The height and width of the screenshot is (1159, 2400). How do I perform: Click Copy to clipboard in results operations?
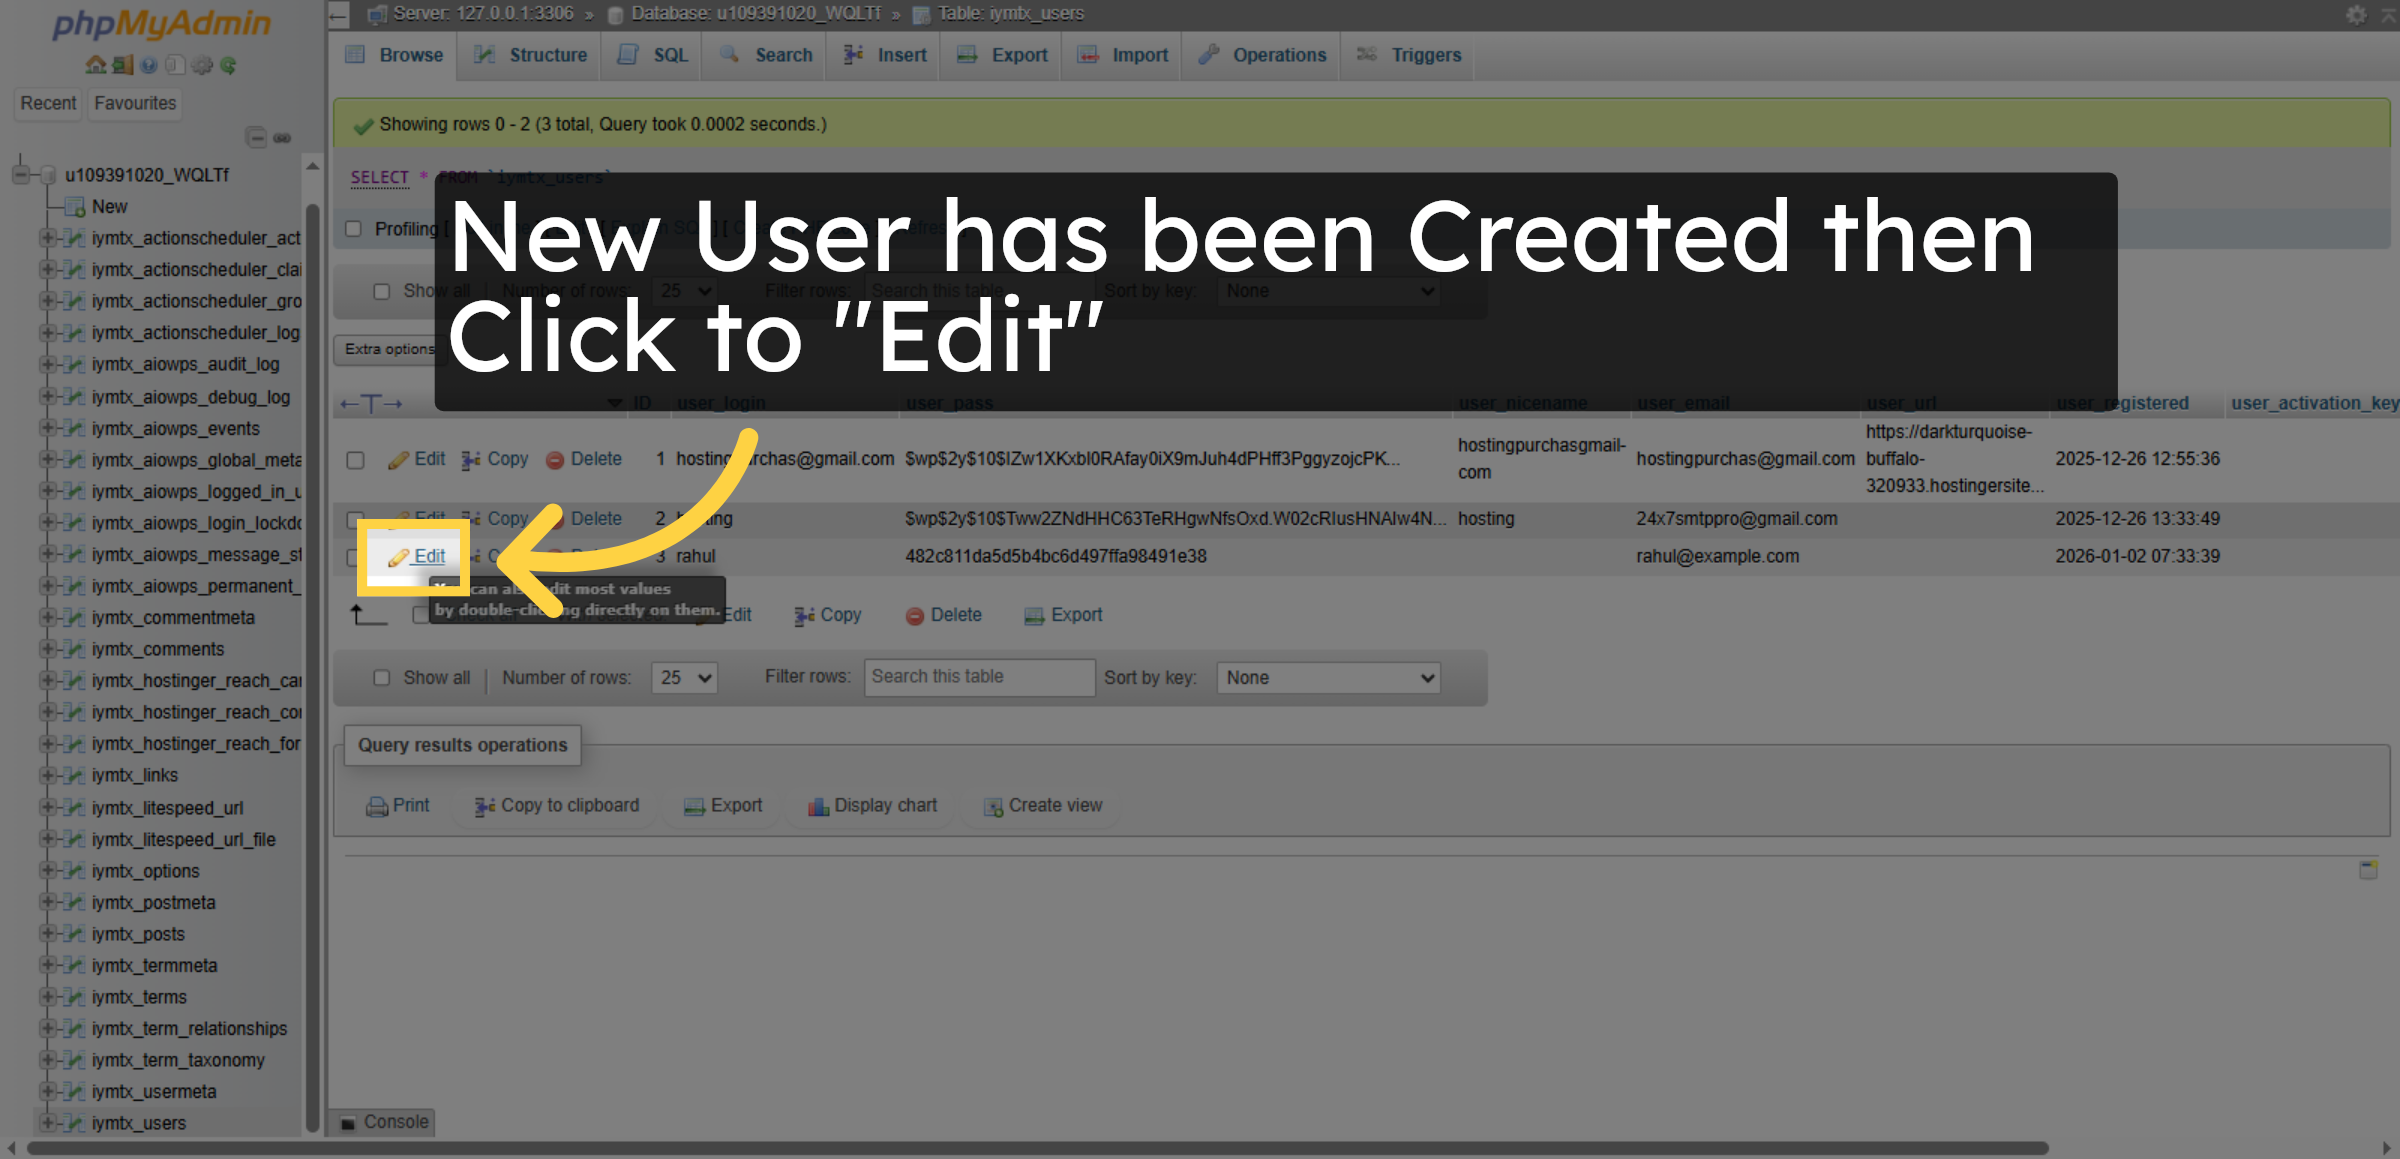(555, 805)
